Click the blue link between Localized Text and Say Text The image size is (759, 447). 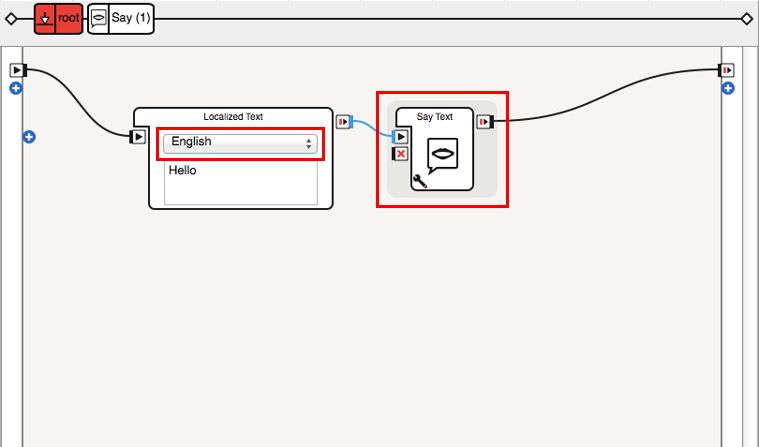pos(372,128)
